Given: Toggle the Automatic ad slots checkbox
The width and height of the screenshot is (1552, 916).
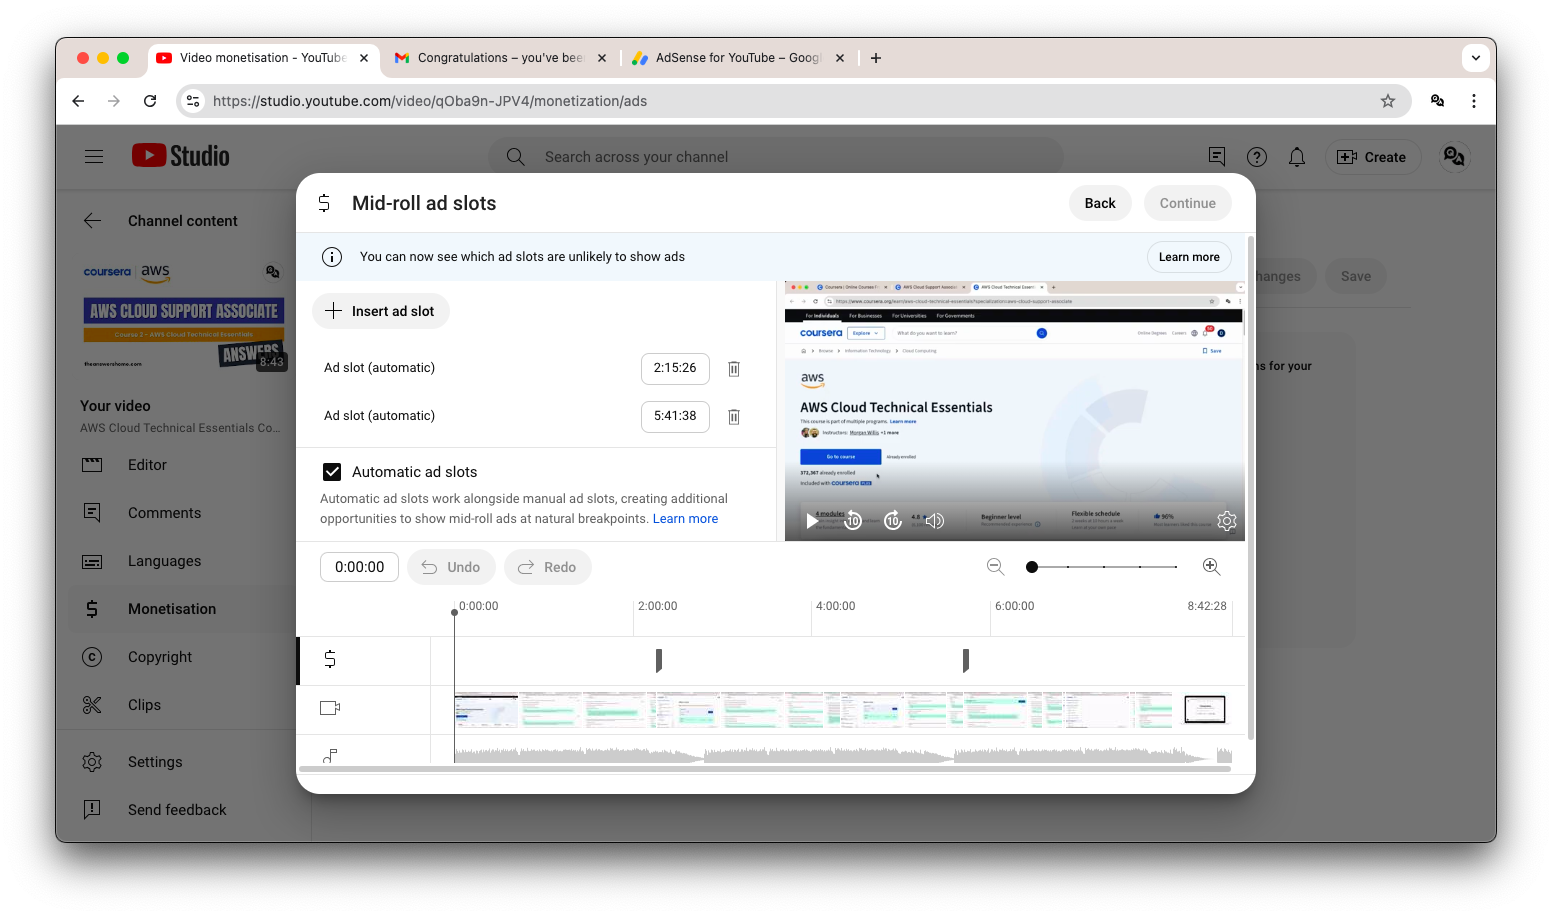Looking at the screenshot, I should tap(332, 472).
